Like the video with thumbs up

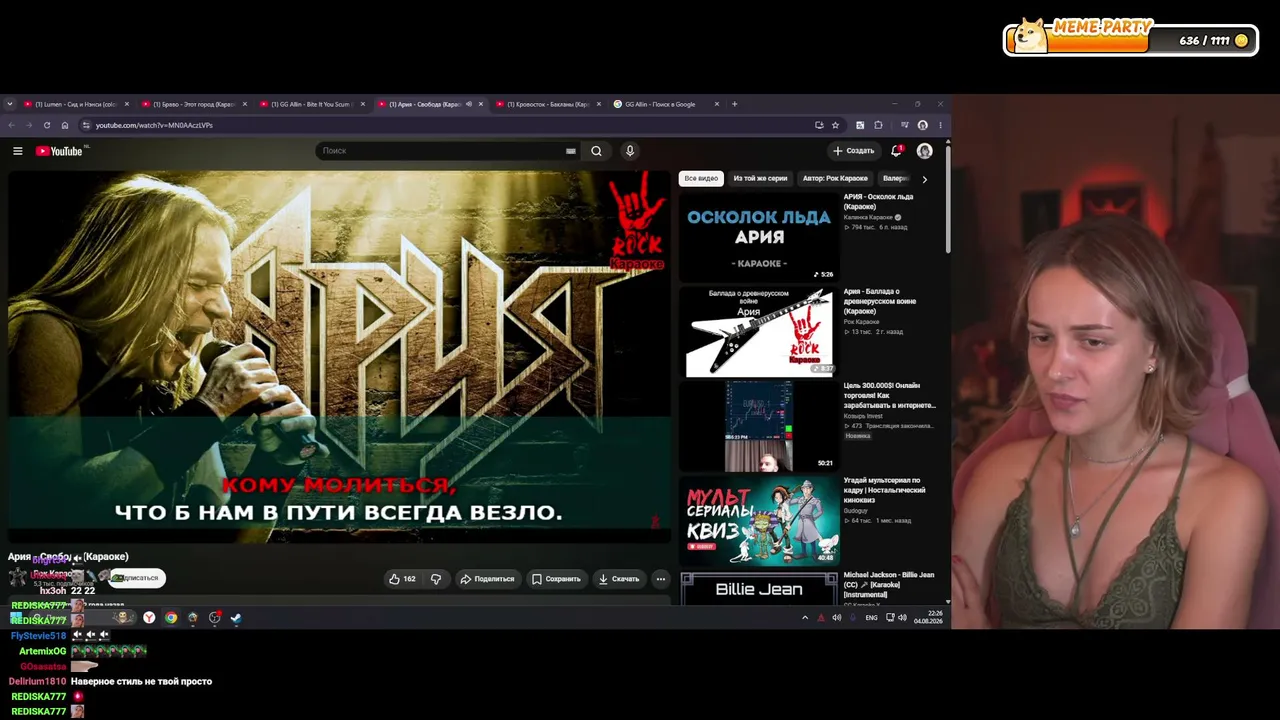coord(402,579)
